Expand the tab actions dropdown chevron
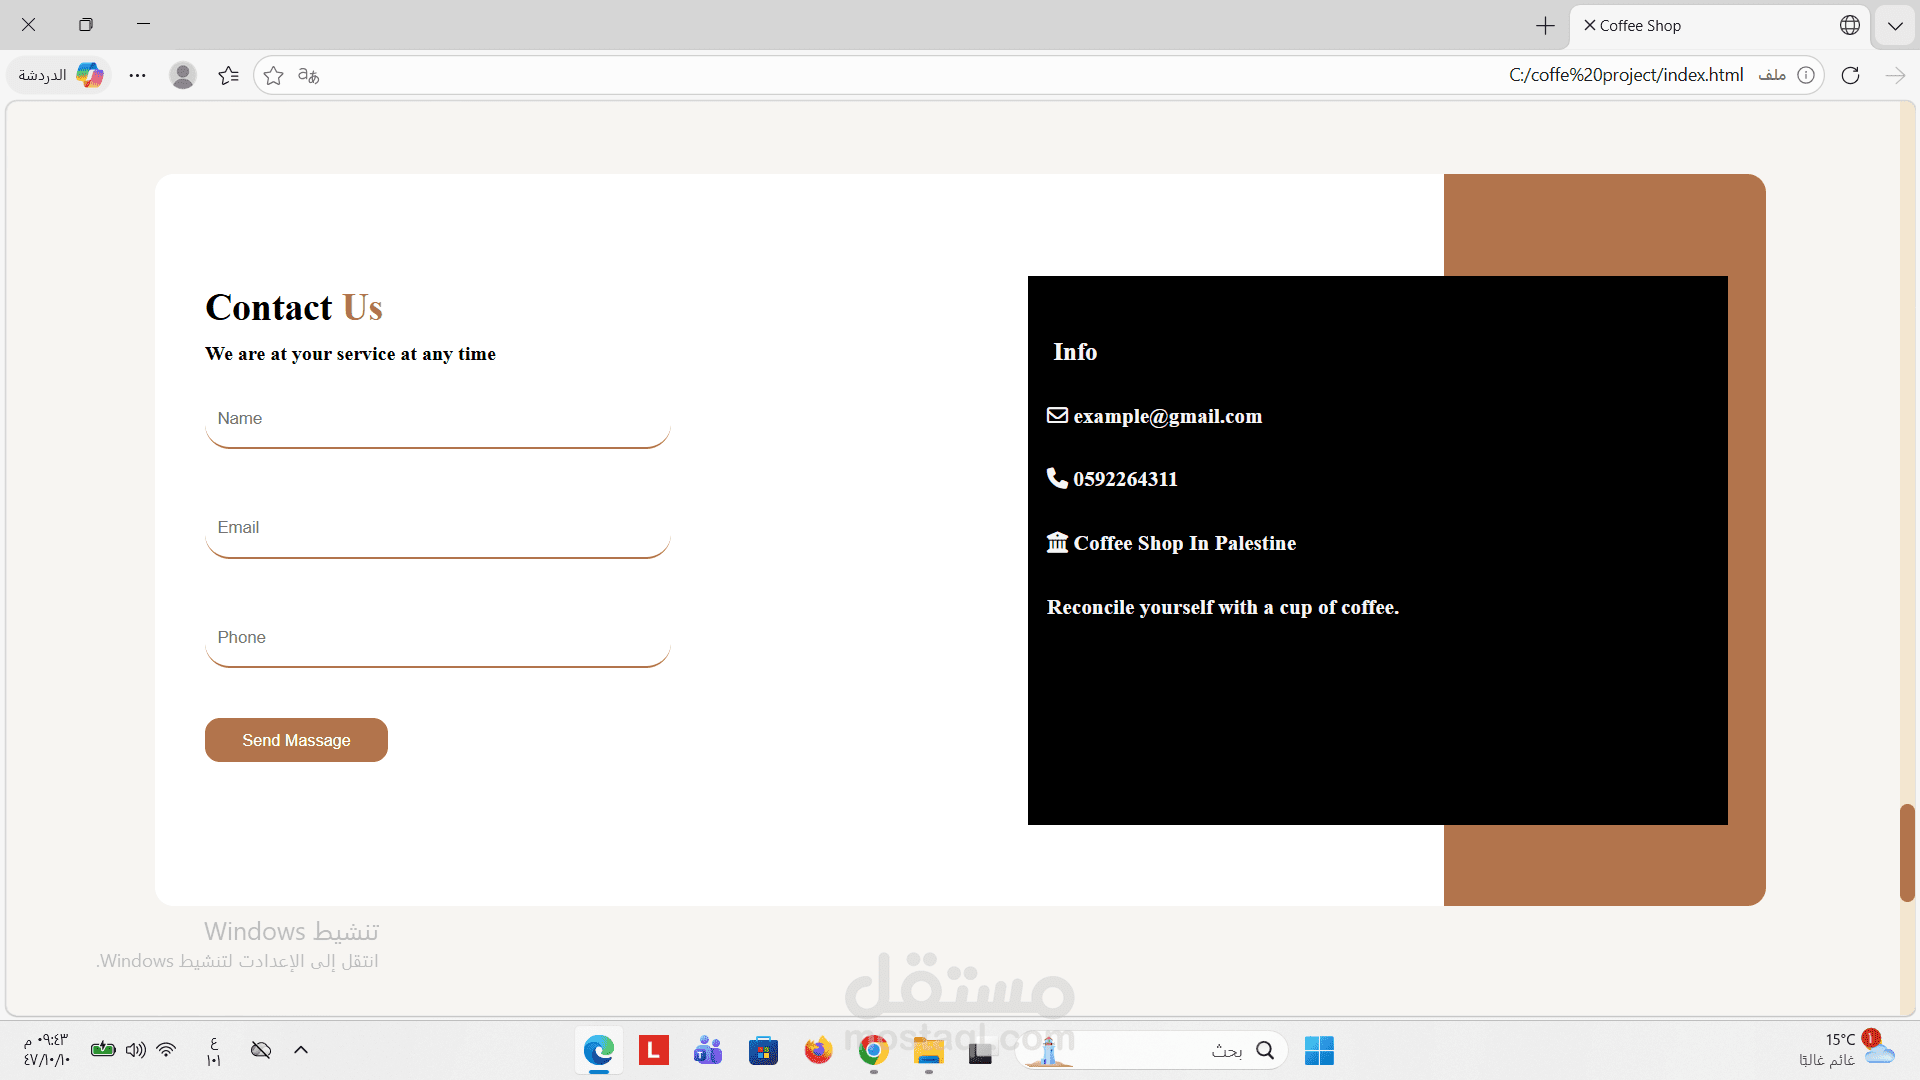1920x1080 pixels. pyautogui.click(x=1895, y=26)
